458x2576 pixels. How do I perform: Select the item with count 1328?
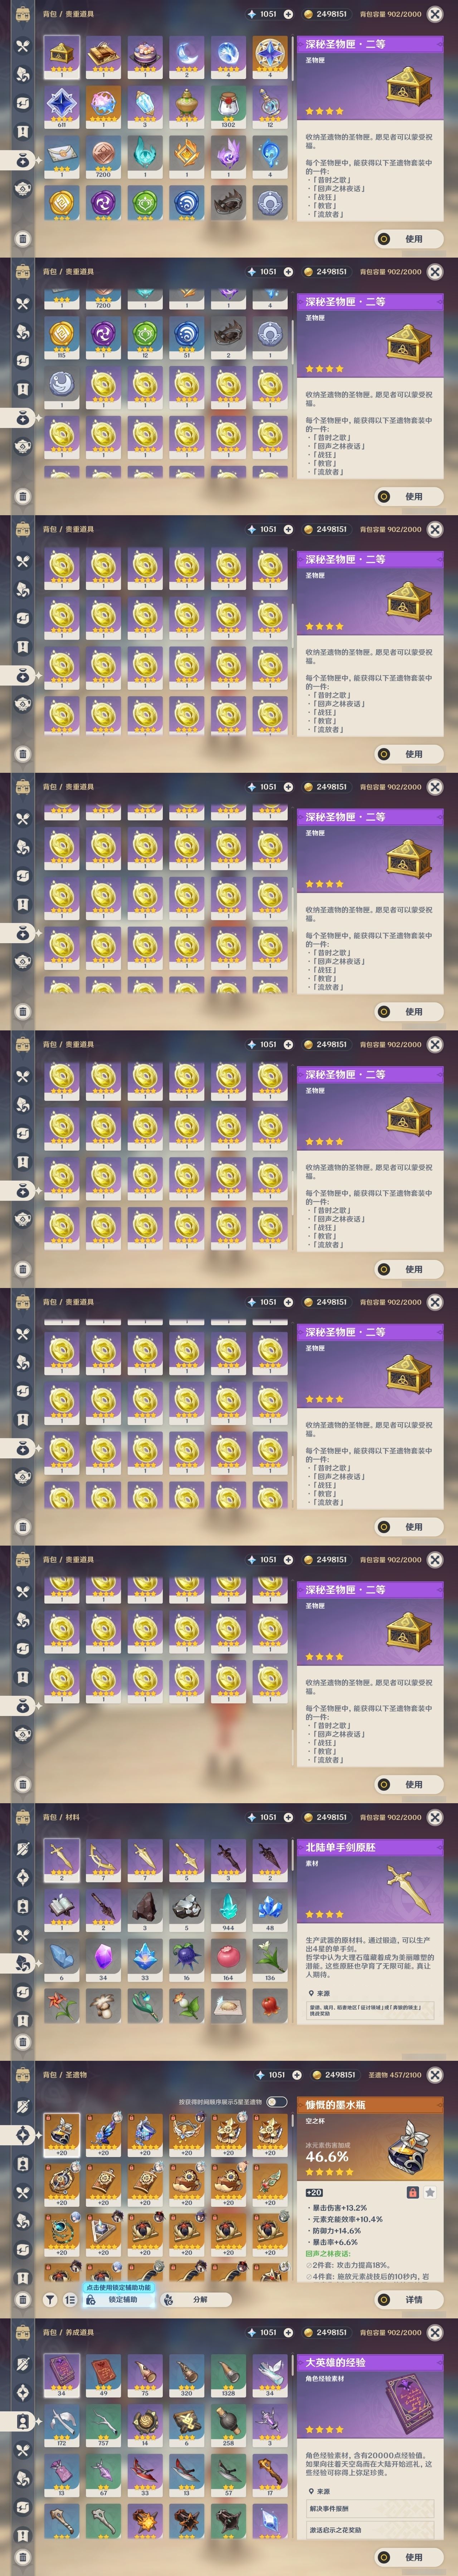pos(228,2376)
